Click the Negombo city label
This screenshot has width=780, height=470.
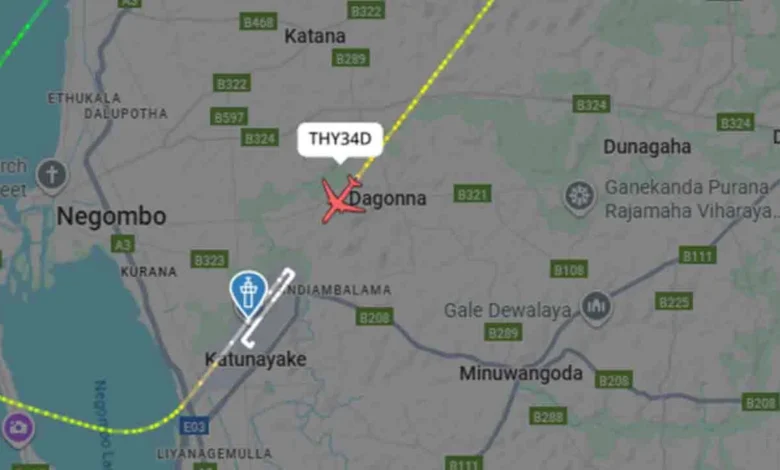click(x=111, y=216)
